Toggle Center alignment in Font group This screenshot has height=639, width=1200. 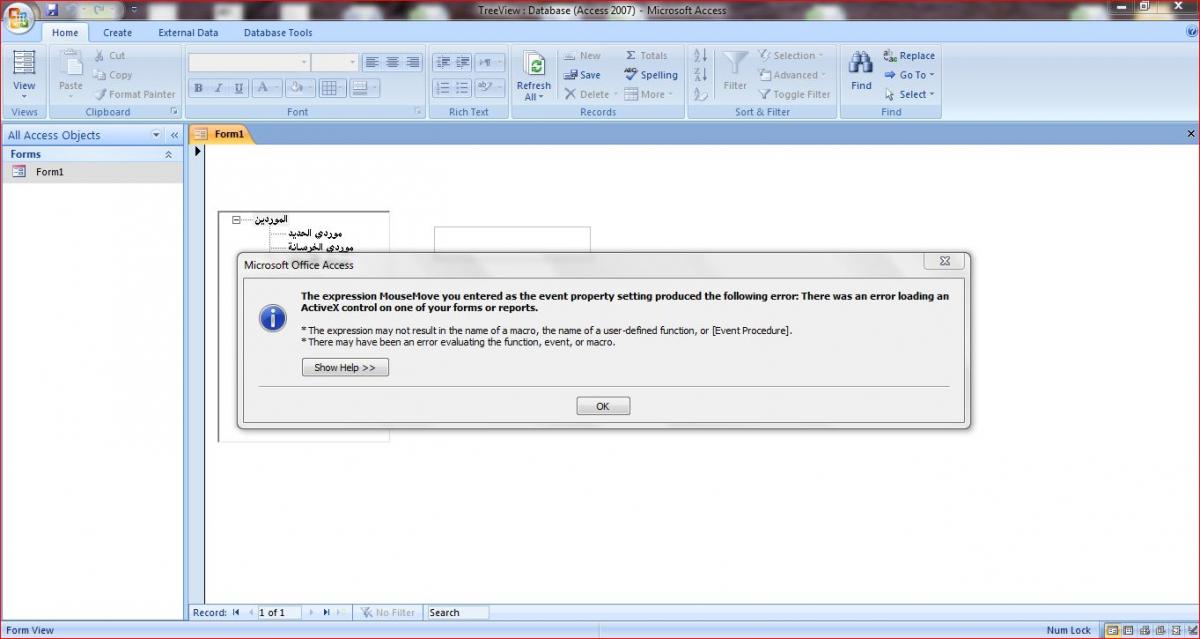pos(392,62)
